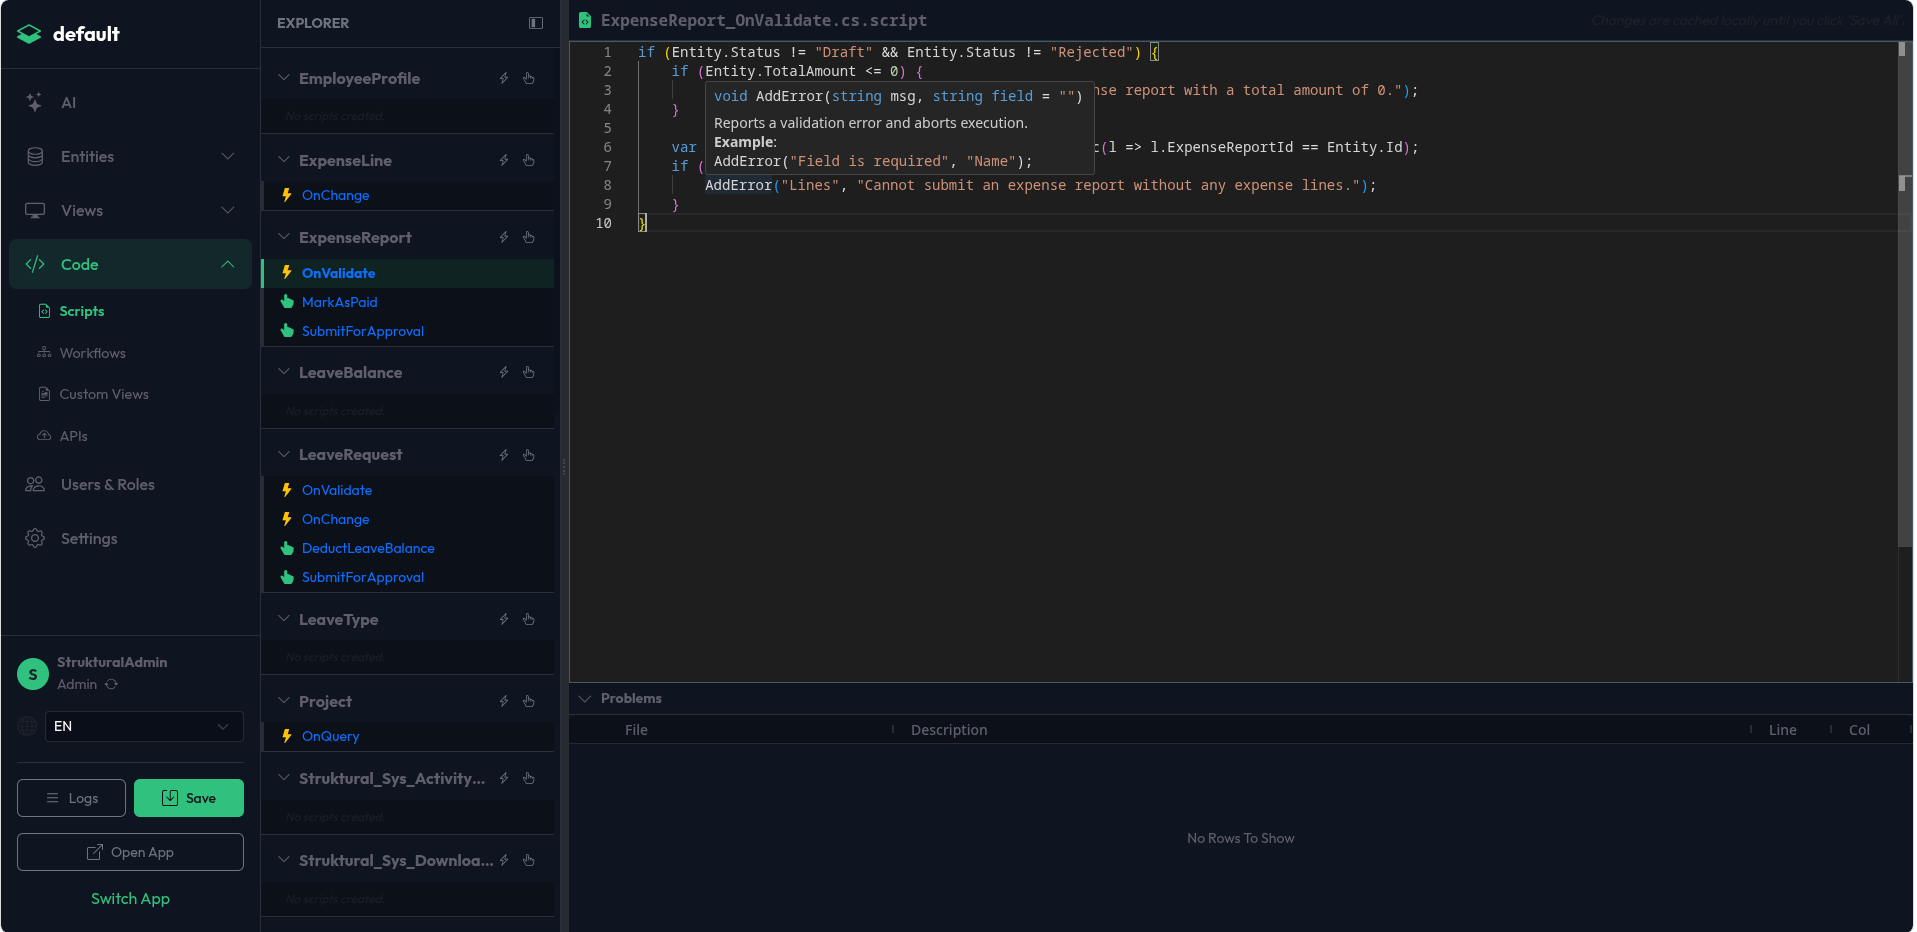Collapse the ExpenseLine entity group

pyautogui.click(x=284, y=160)
